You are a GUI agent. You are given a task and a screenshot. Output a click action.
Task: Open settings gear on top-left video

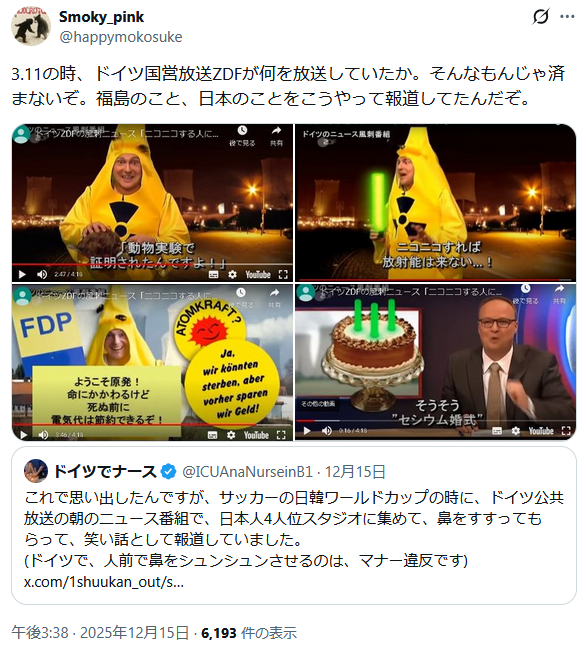tap(232, 274)
